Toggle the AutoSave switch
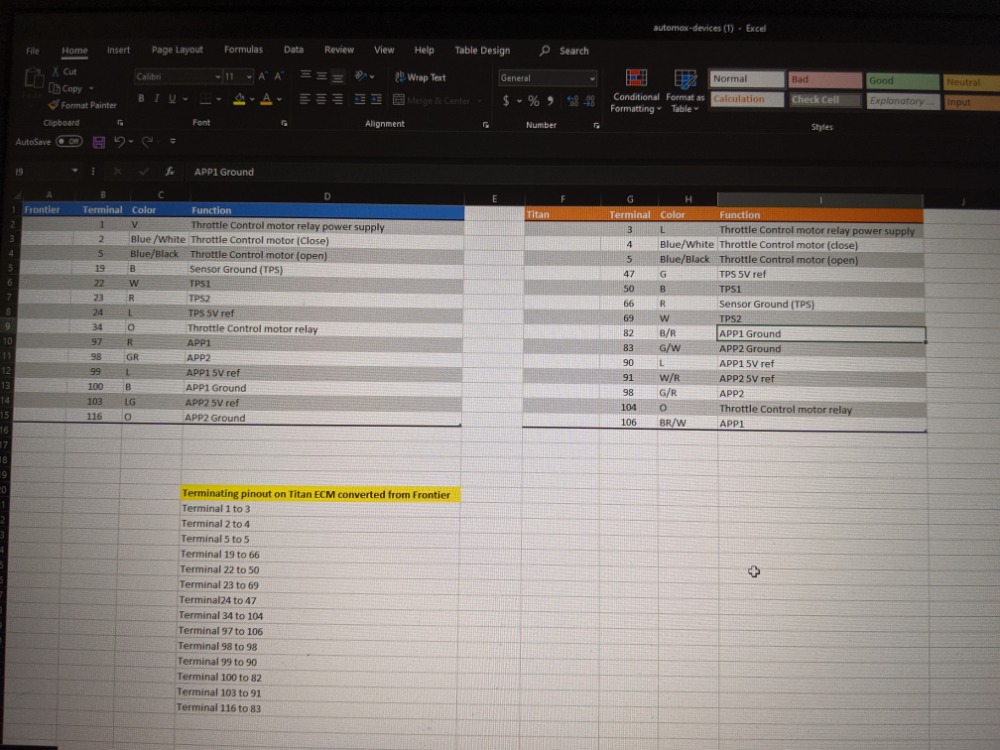The width and height of the screenshot is (1000, 750). pos(68,142)
